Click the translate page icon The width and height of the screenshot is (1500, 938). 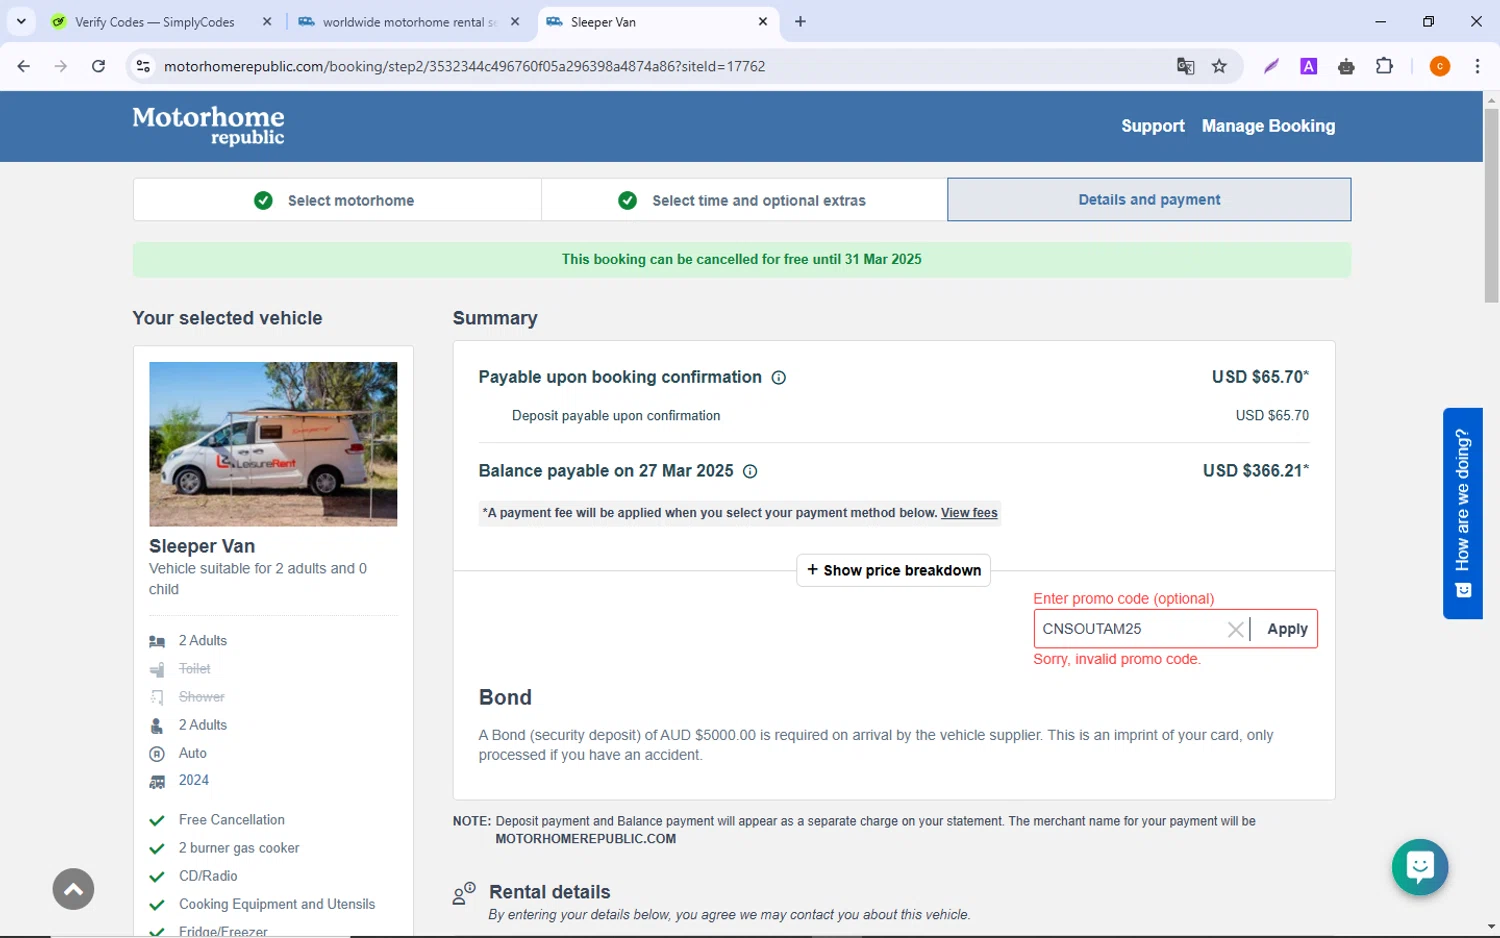[x=1185, y=66]
